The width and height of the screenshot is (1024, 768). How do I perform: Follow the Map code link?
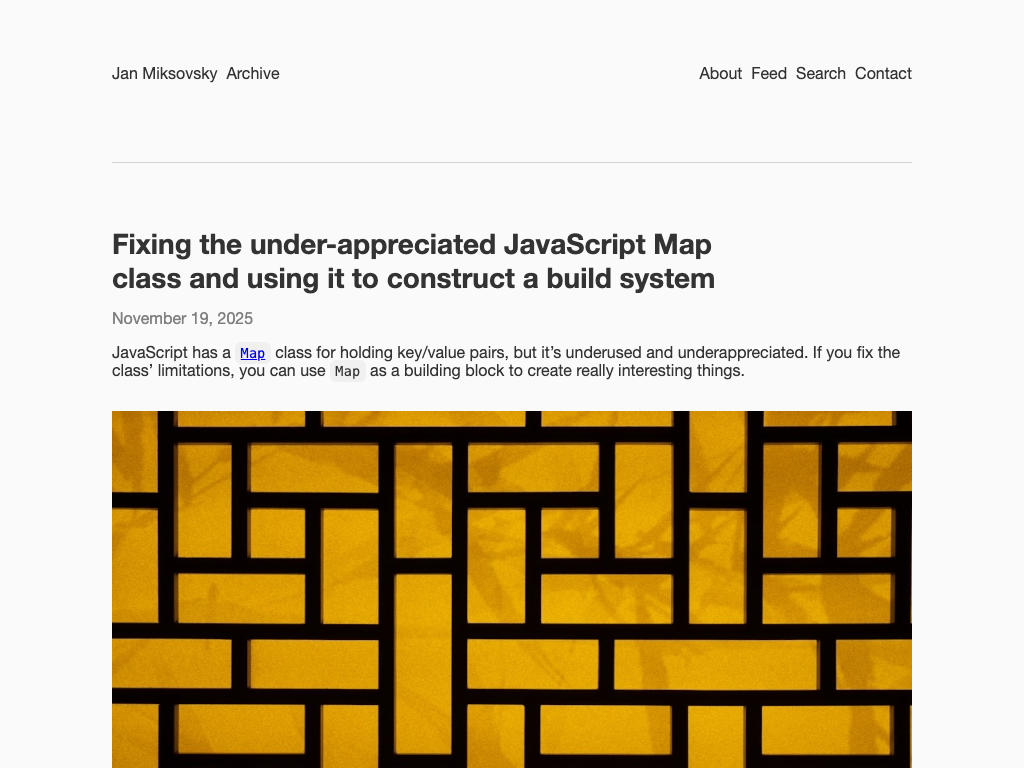pyautogui.click(x=253, y=353)
